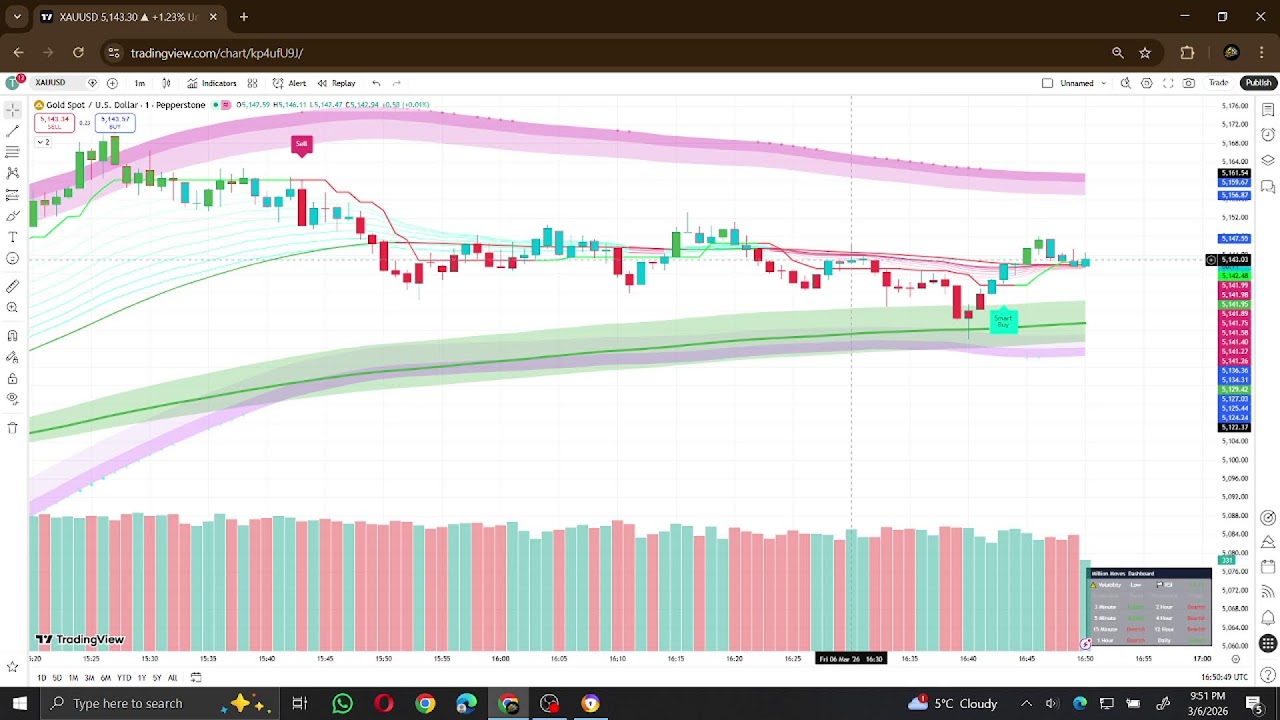Enter fullscreen mode
This screenshot has height=720, width=1280.
1168,83
